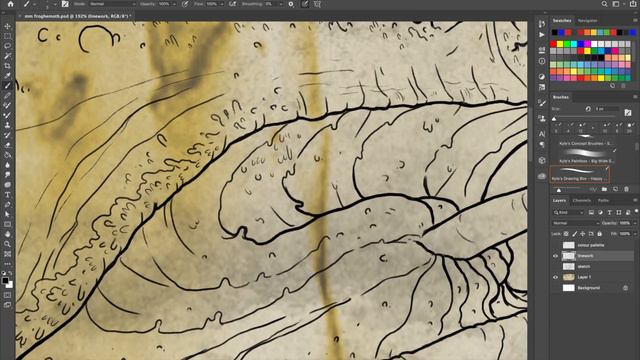640x360 pixels.
Task: Select the Magic Wand tool
Action: 7,56
